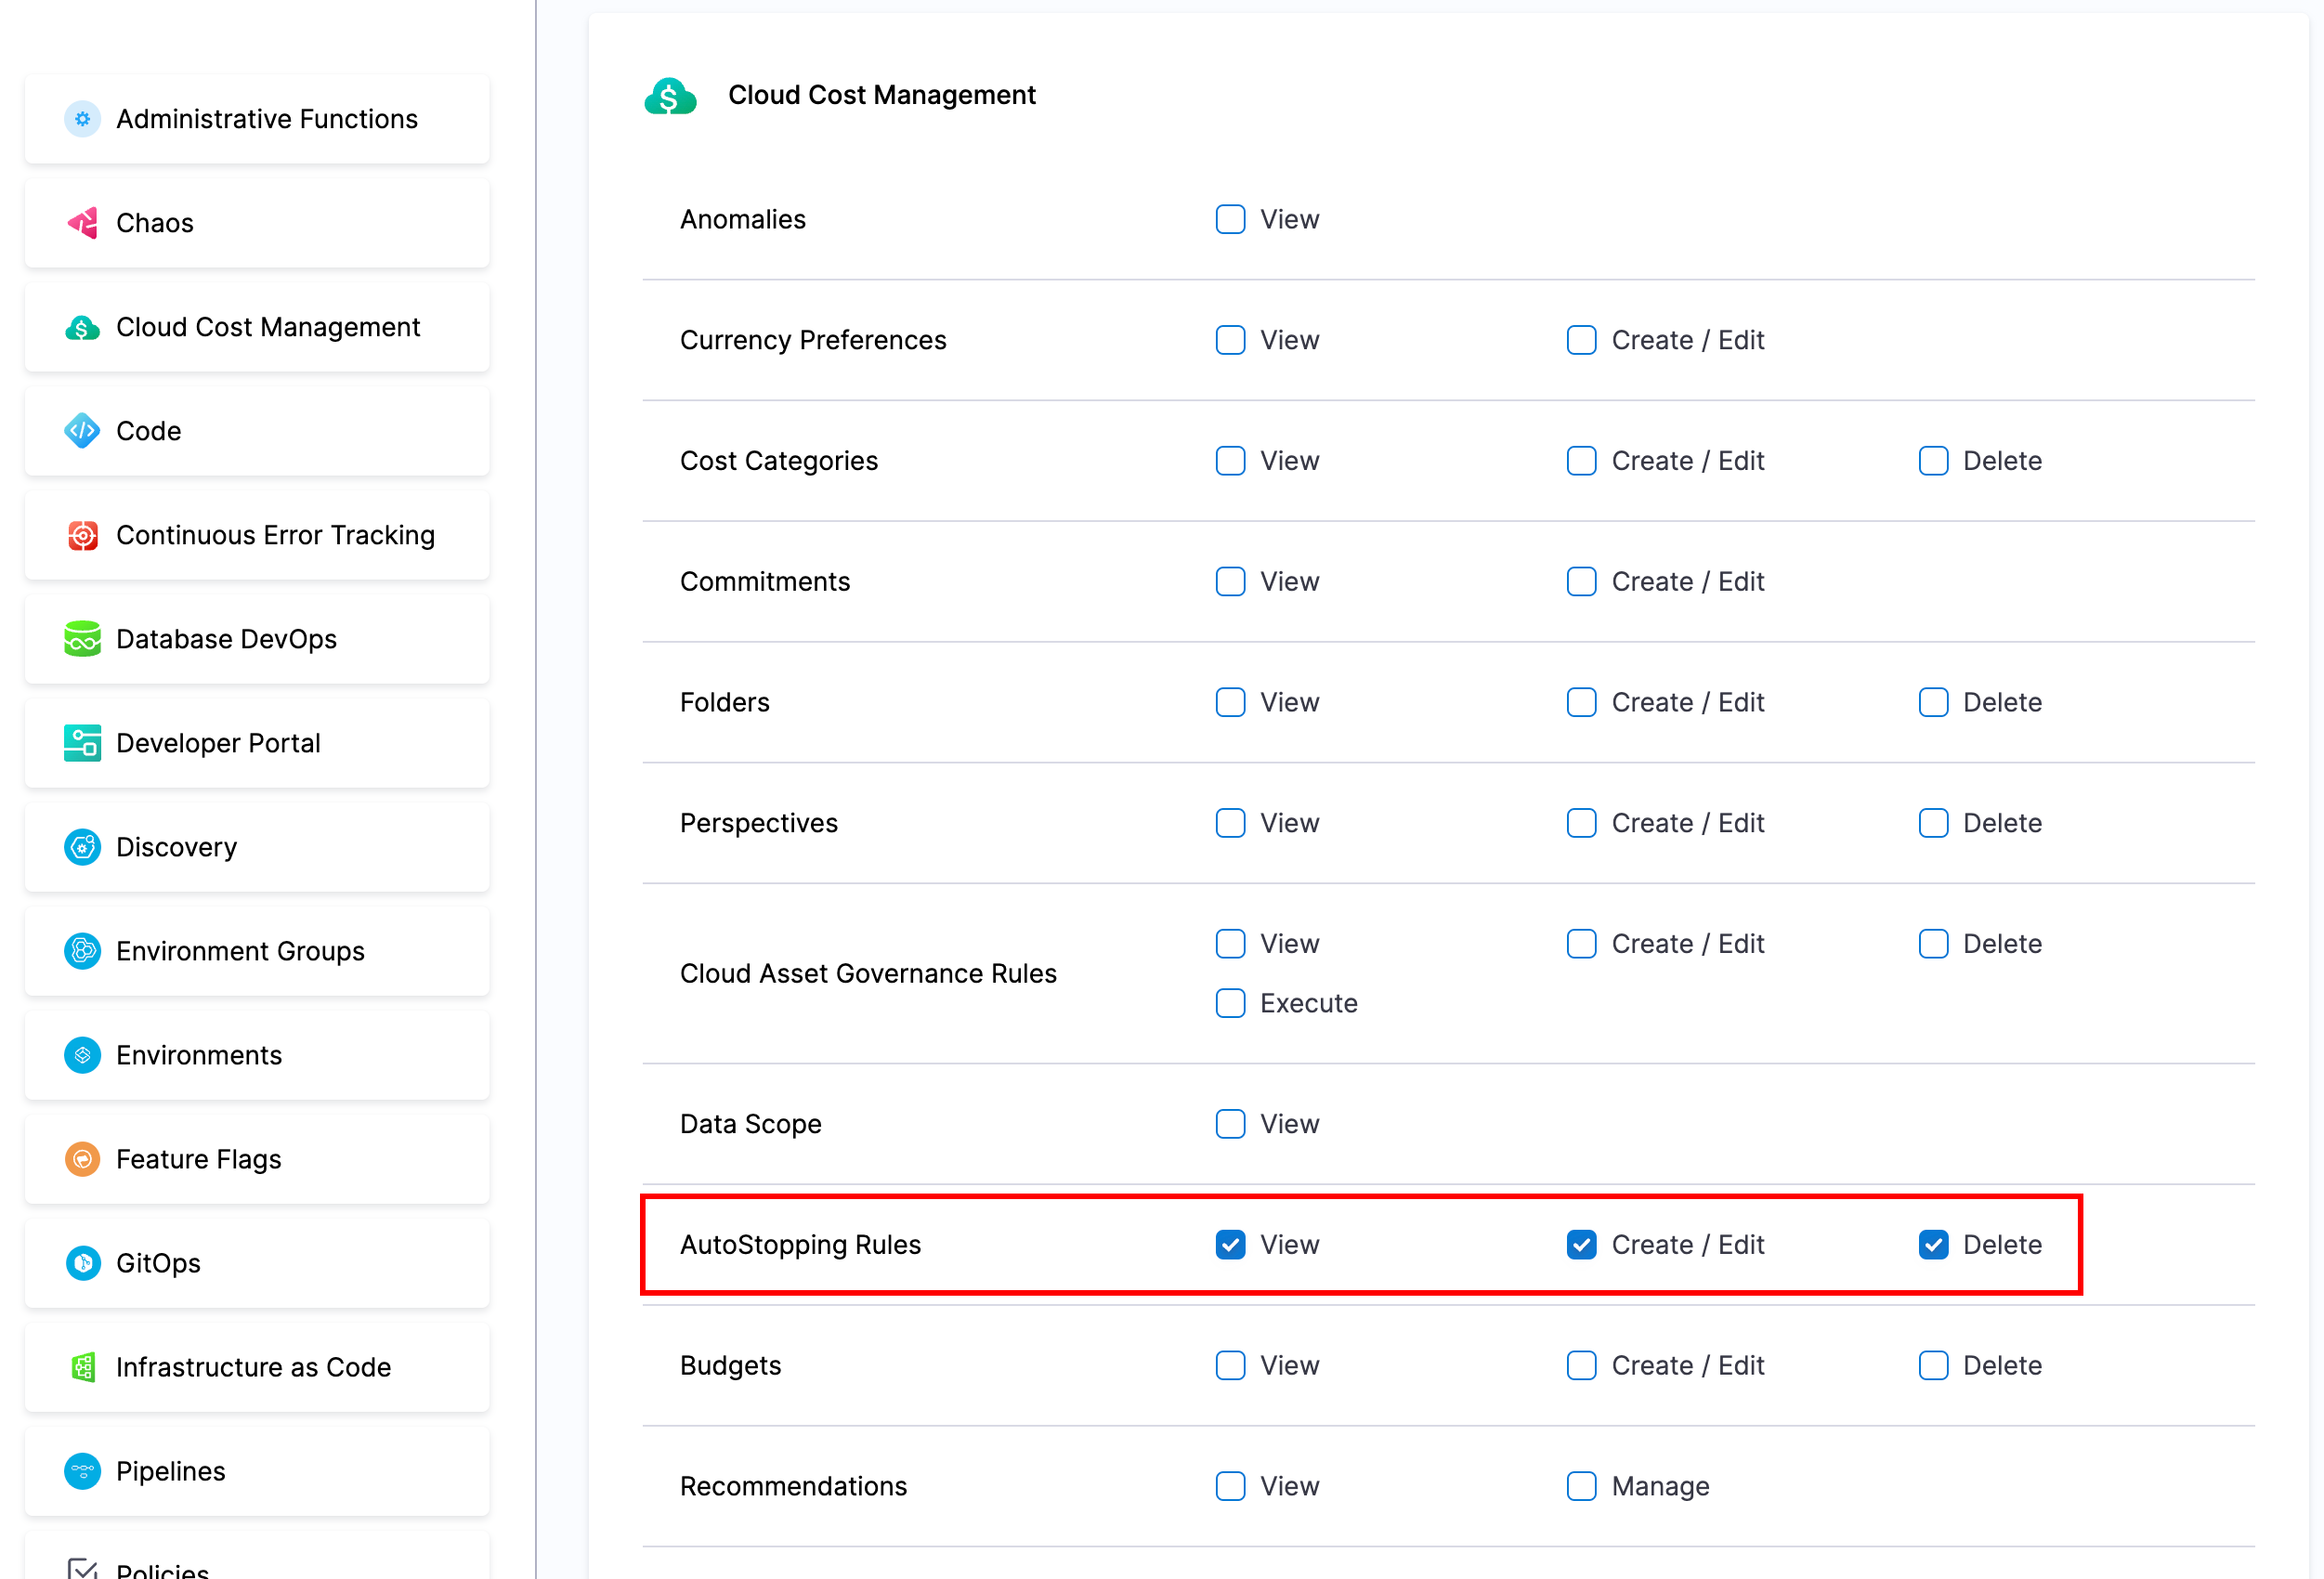Select Pipelines in the sidebar list
The height and width of the screenshot is (1579, 2324).
257,1471
